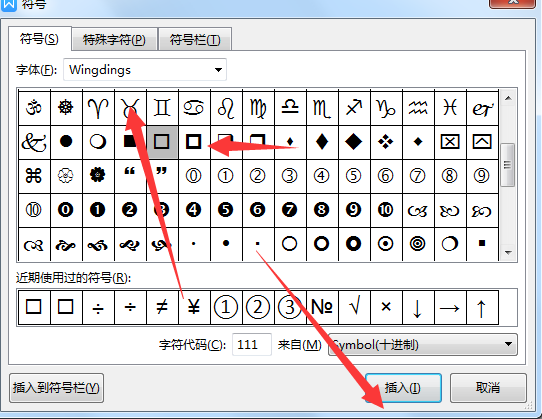This screenshot has width=542, height=419.
Task: Choose the command key ⌘ symbol
Action: 34,176
